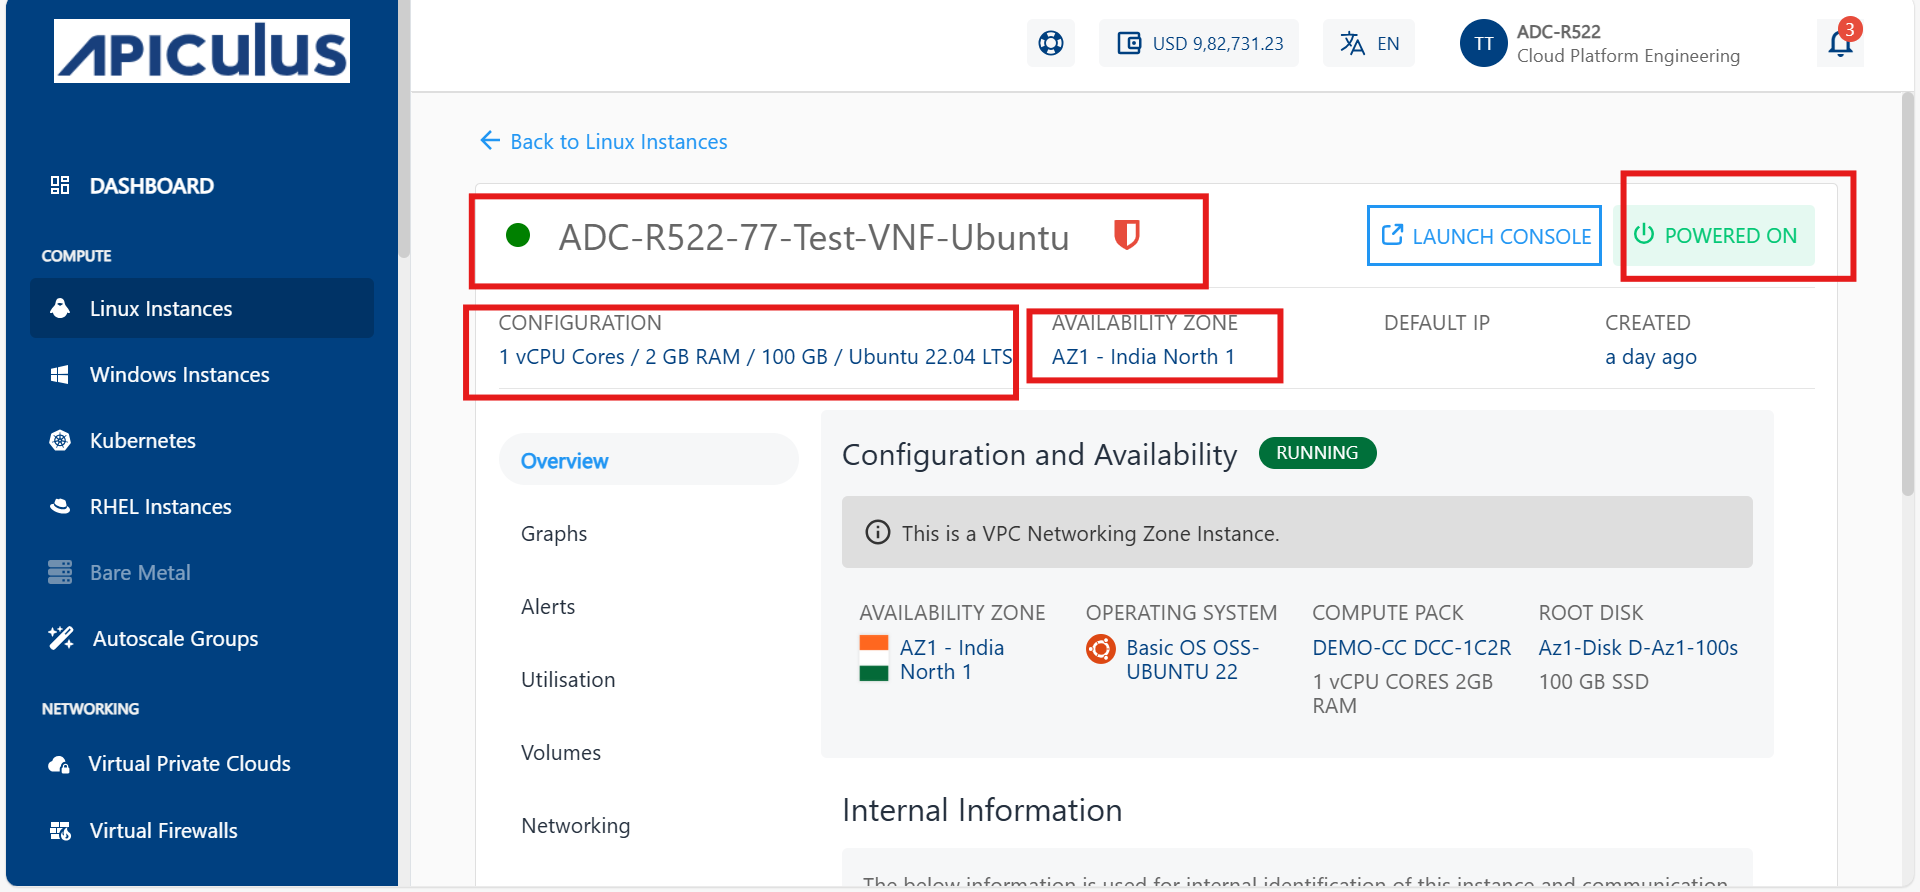Click the back arrow icon
This screenshot has height=892, width=1920.
pyautogui.click(x=490, y=140)
